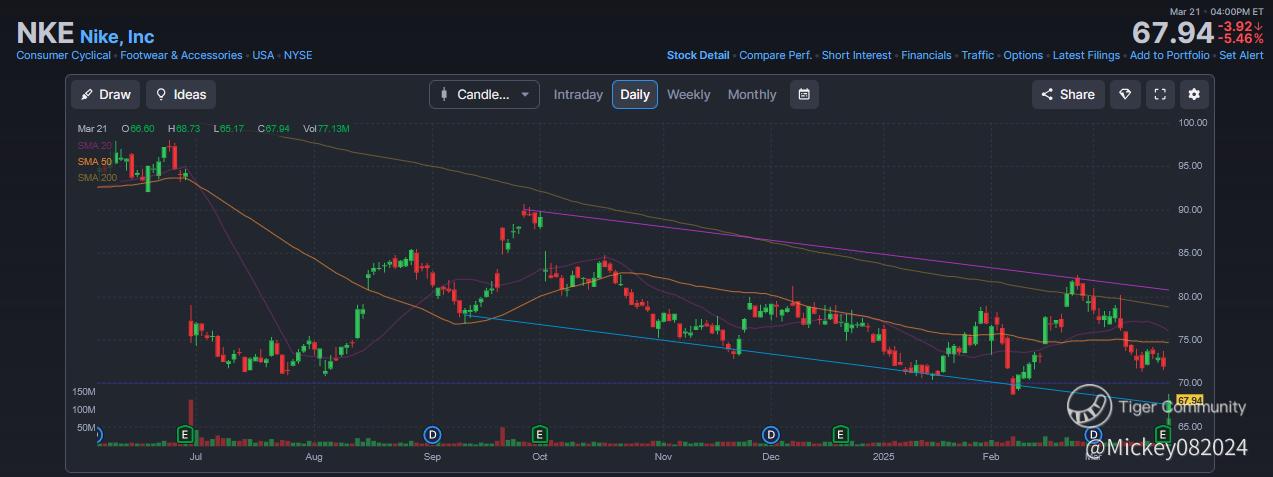Select the SMA 20 indicator label
The width and height of the screenshot is (1273, 477).
[94, 146]
